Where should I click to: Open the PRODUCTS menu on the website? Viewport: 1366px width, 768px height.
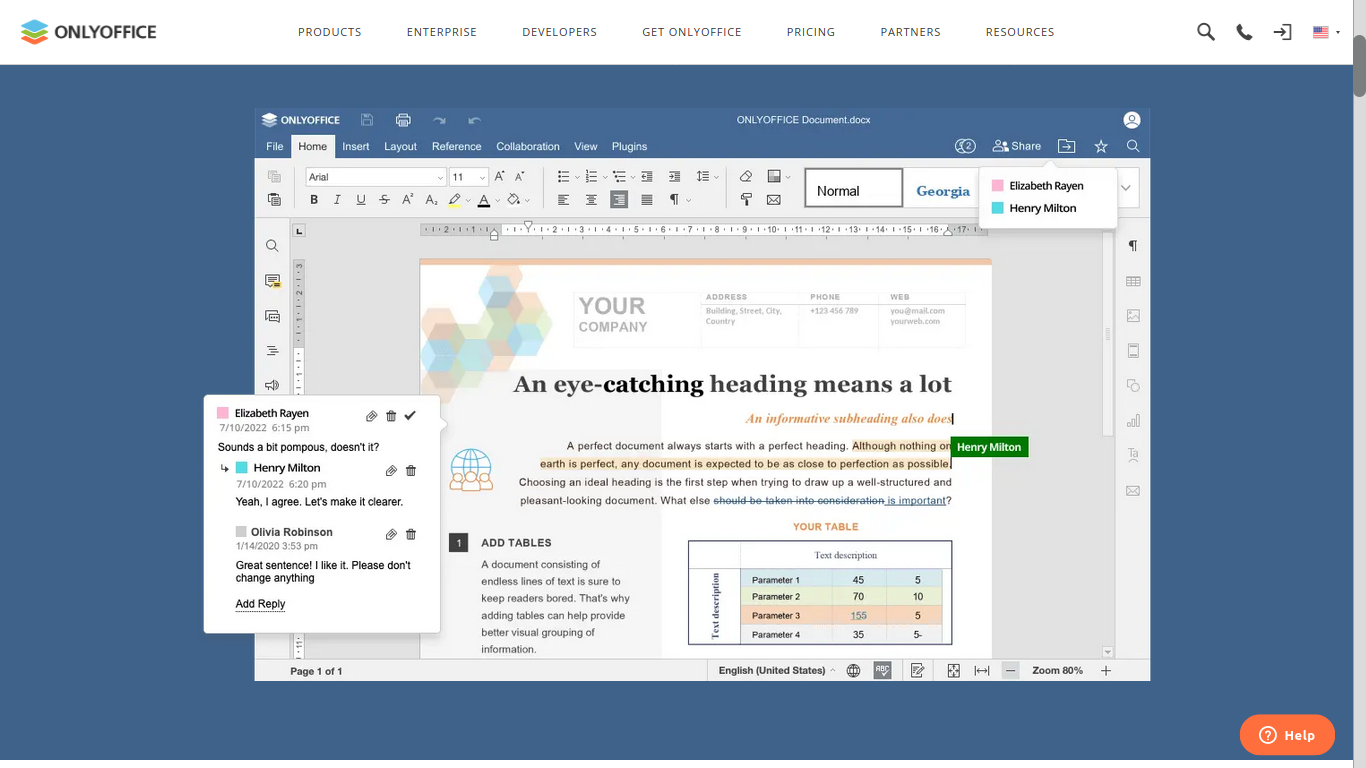[x=330, y=32]
